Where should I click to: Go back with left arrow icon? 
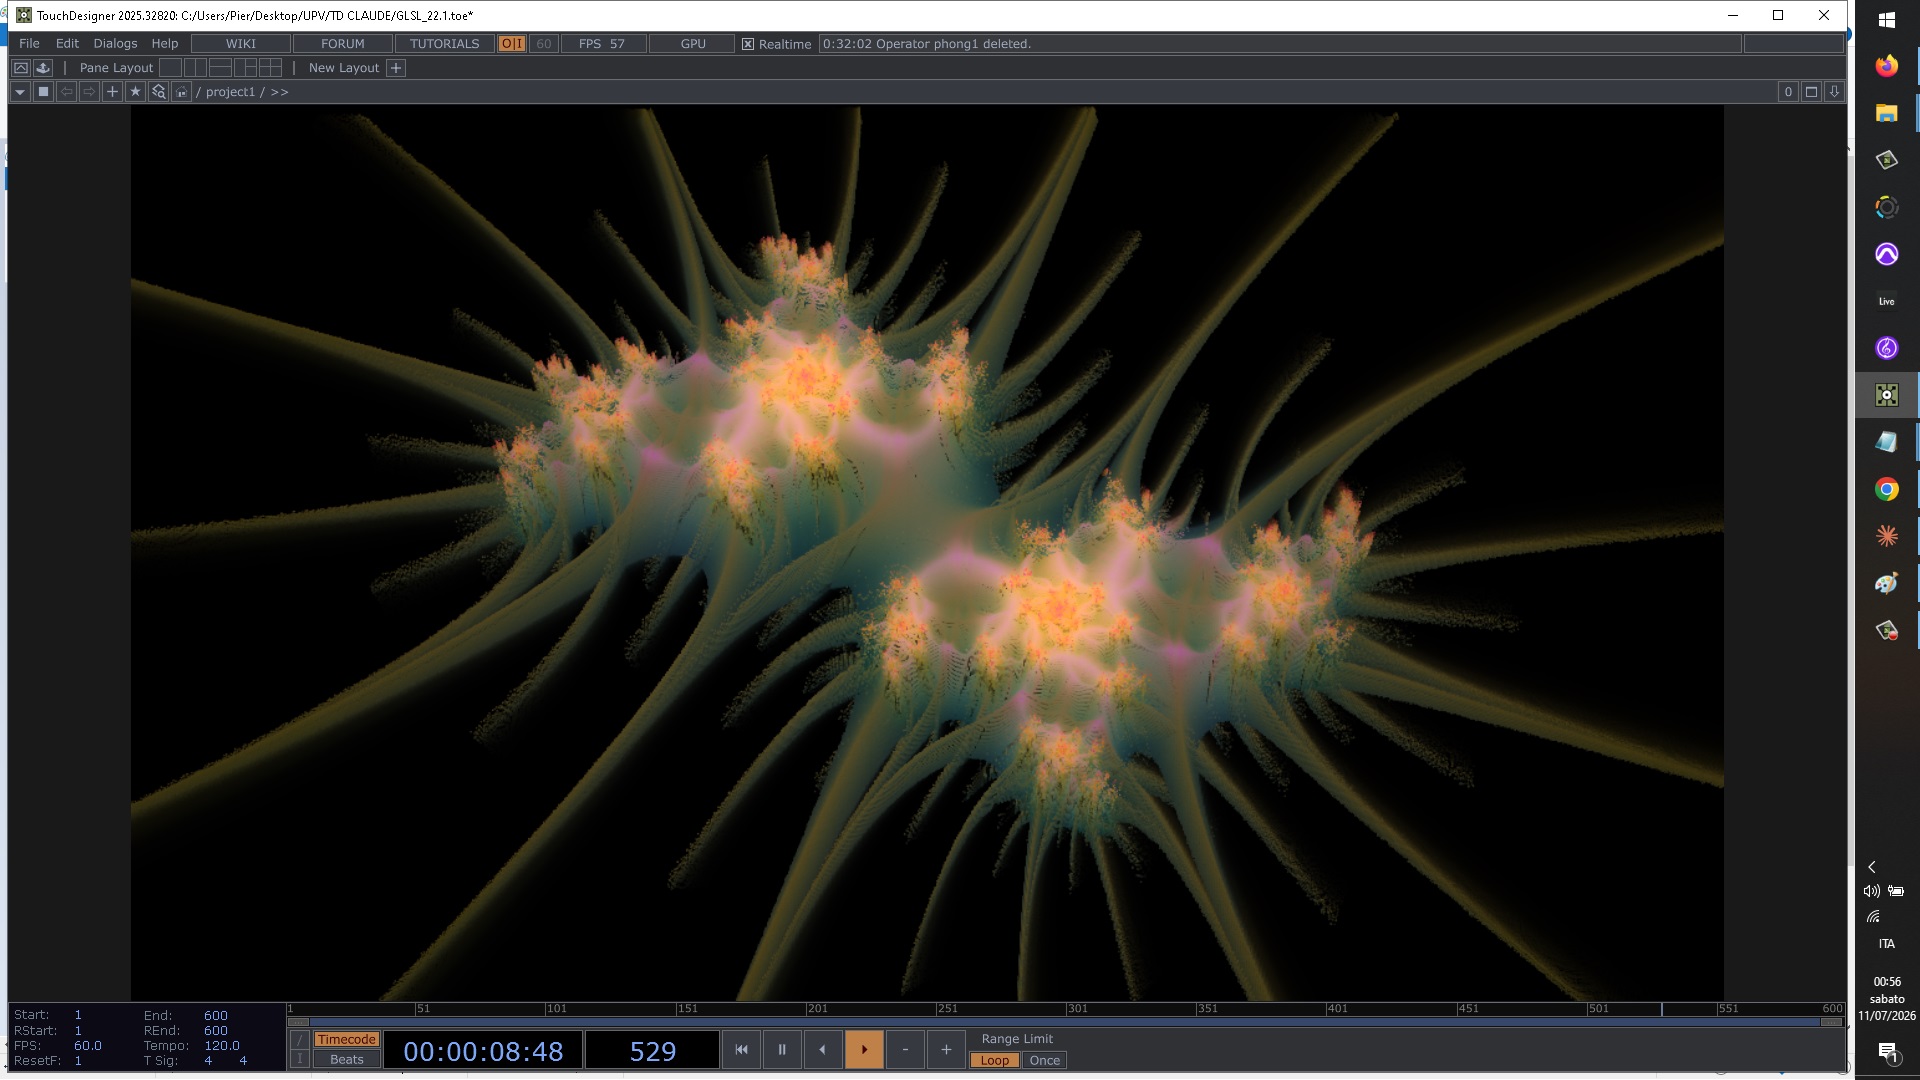point(66,91)
